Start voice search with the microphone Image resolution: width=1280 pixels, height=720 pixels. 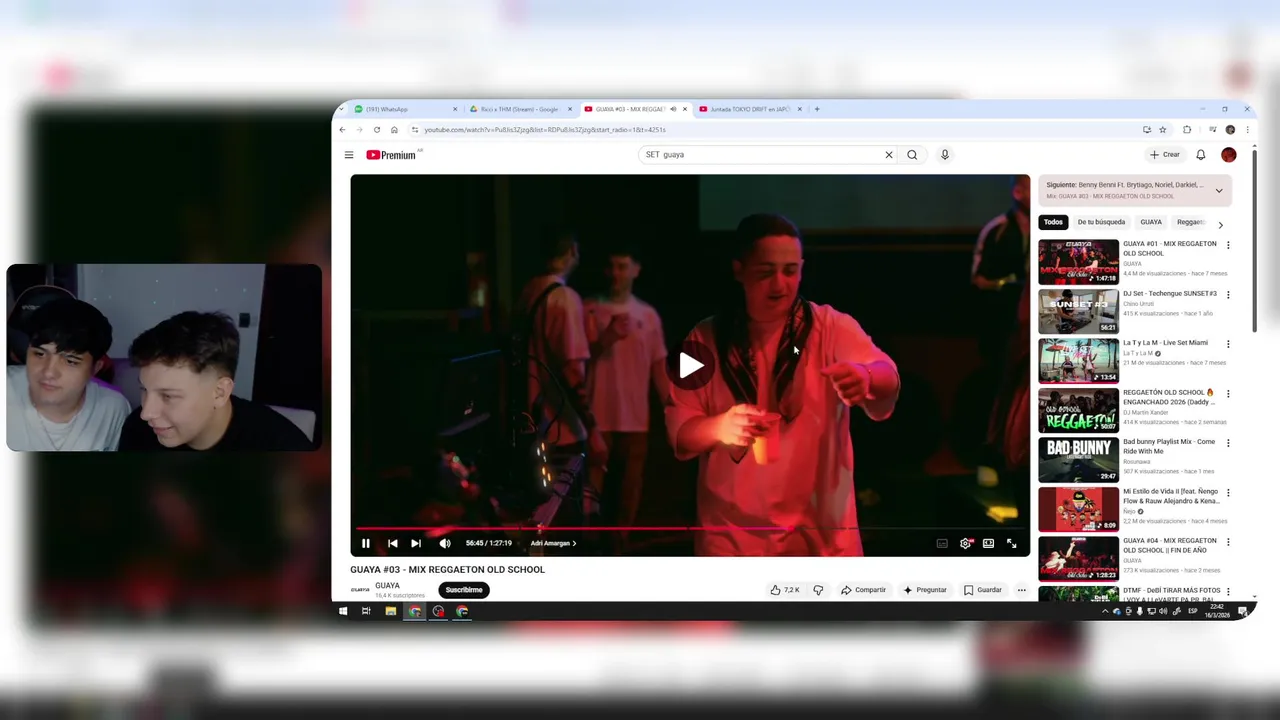944,155
